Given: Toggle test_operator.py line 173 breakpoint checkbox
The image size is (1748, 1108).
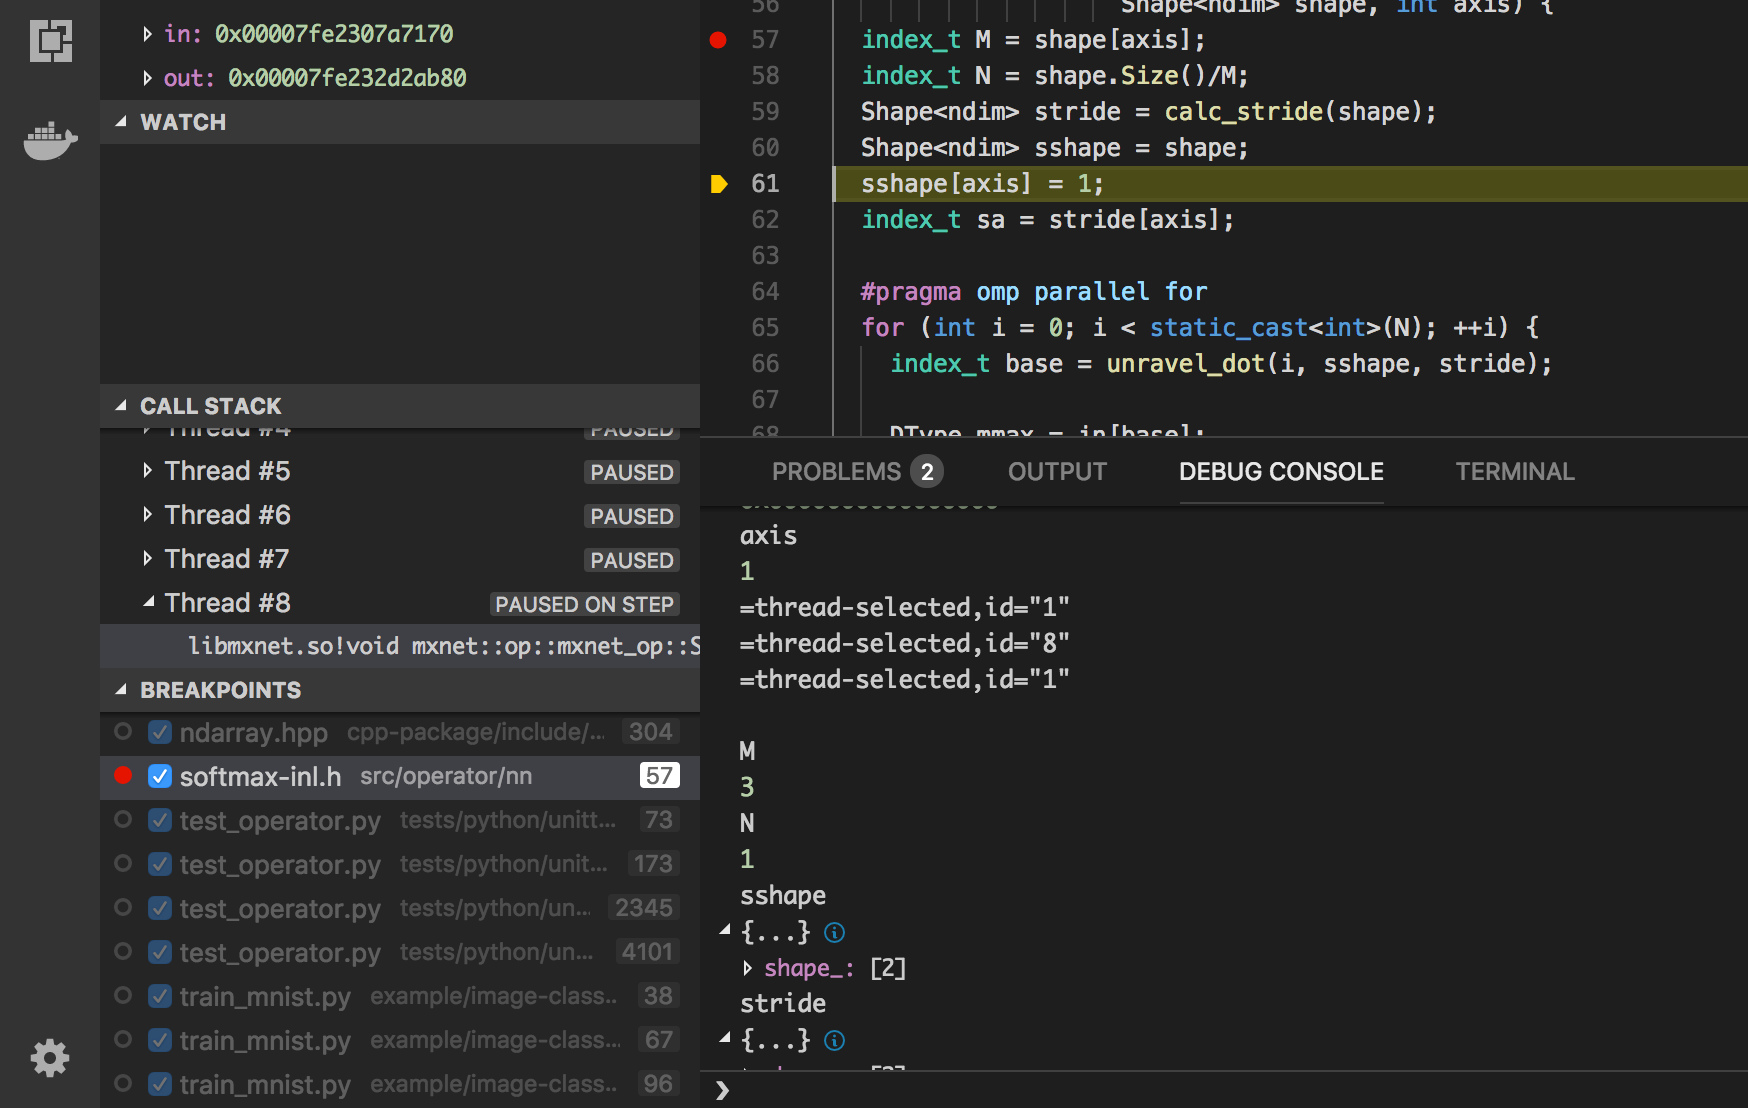Looking at the screenshot, I should [159, 864].
